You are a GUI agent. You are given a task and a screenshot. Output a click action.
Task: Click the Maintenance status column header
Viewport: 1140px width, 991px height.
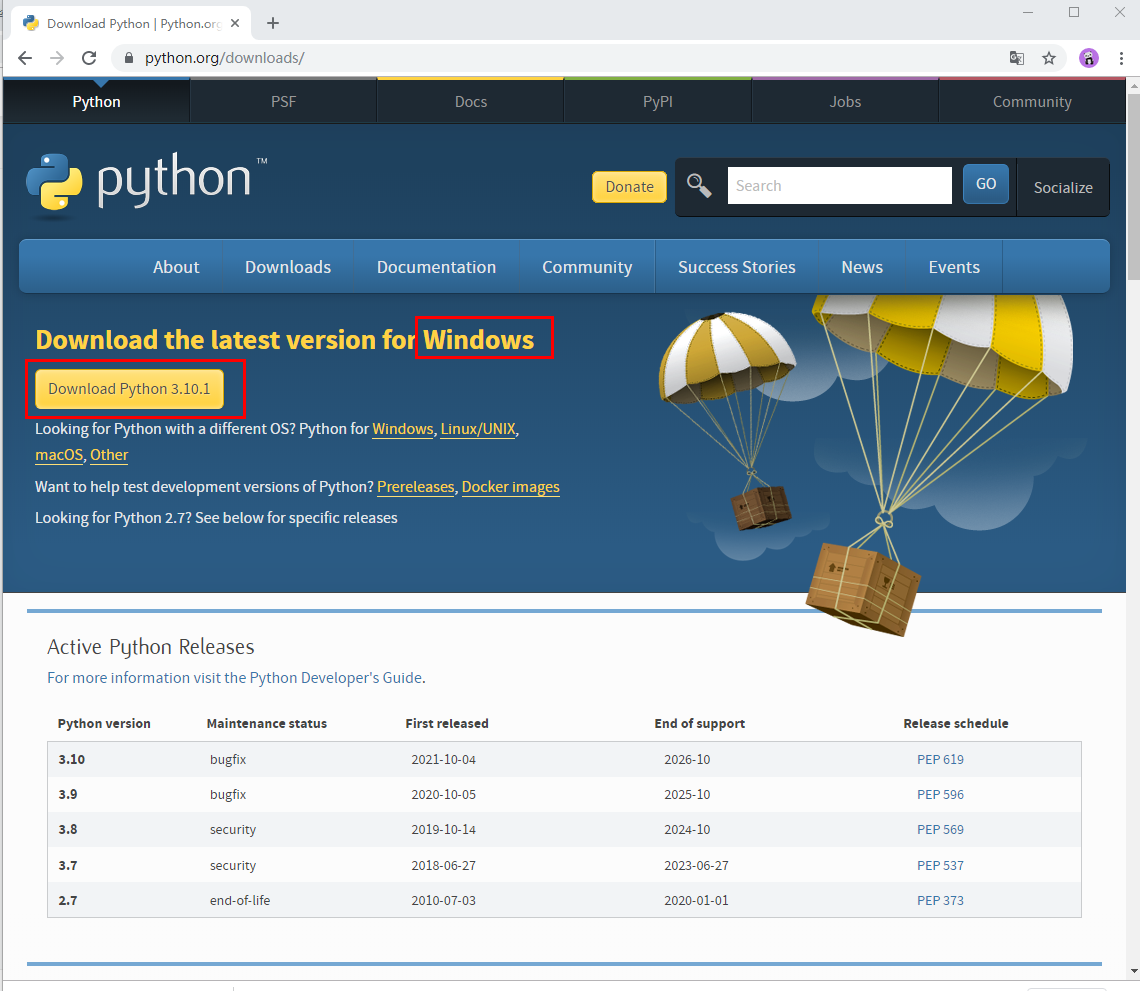click(267, 723)
